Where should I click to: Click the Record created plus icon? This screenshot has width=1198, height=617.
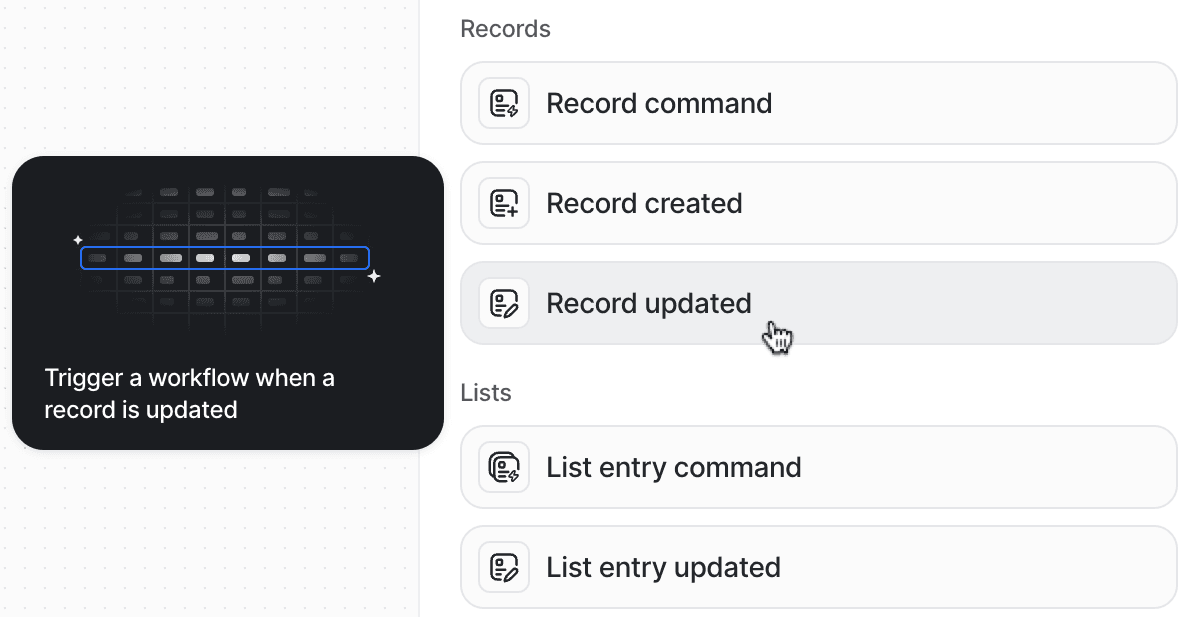(504, 203)
